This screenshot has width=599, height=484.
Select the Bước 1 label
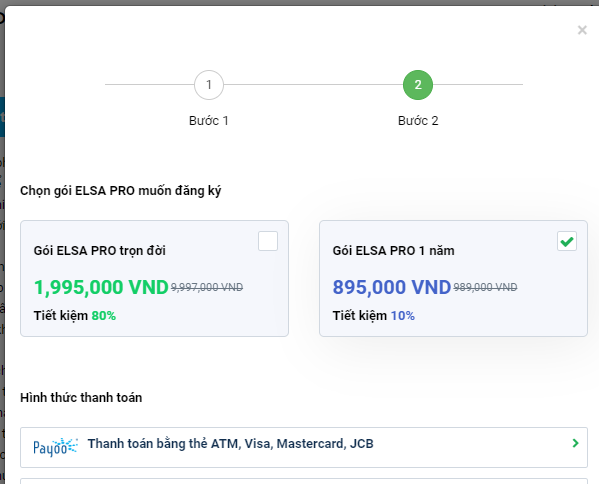click(x=209, y=121)
